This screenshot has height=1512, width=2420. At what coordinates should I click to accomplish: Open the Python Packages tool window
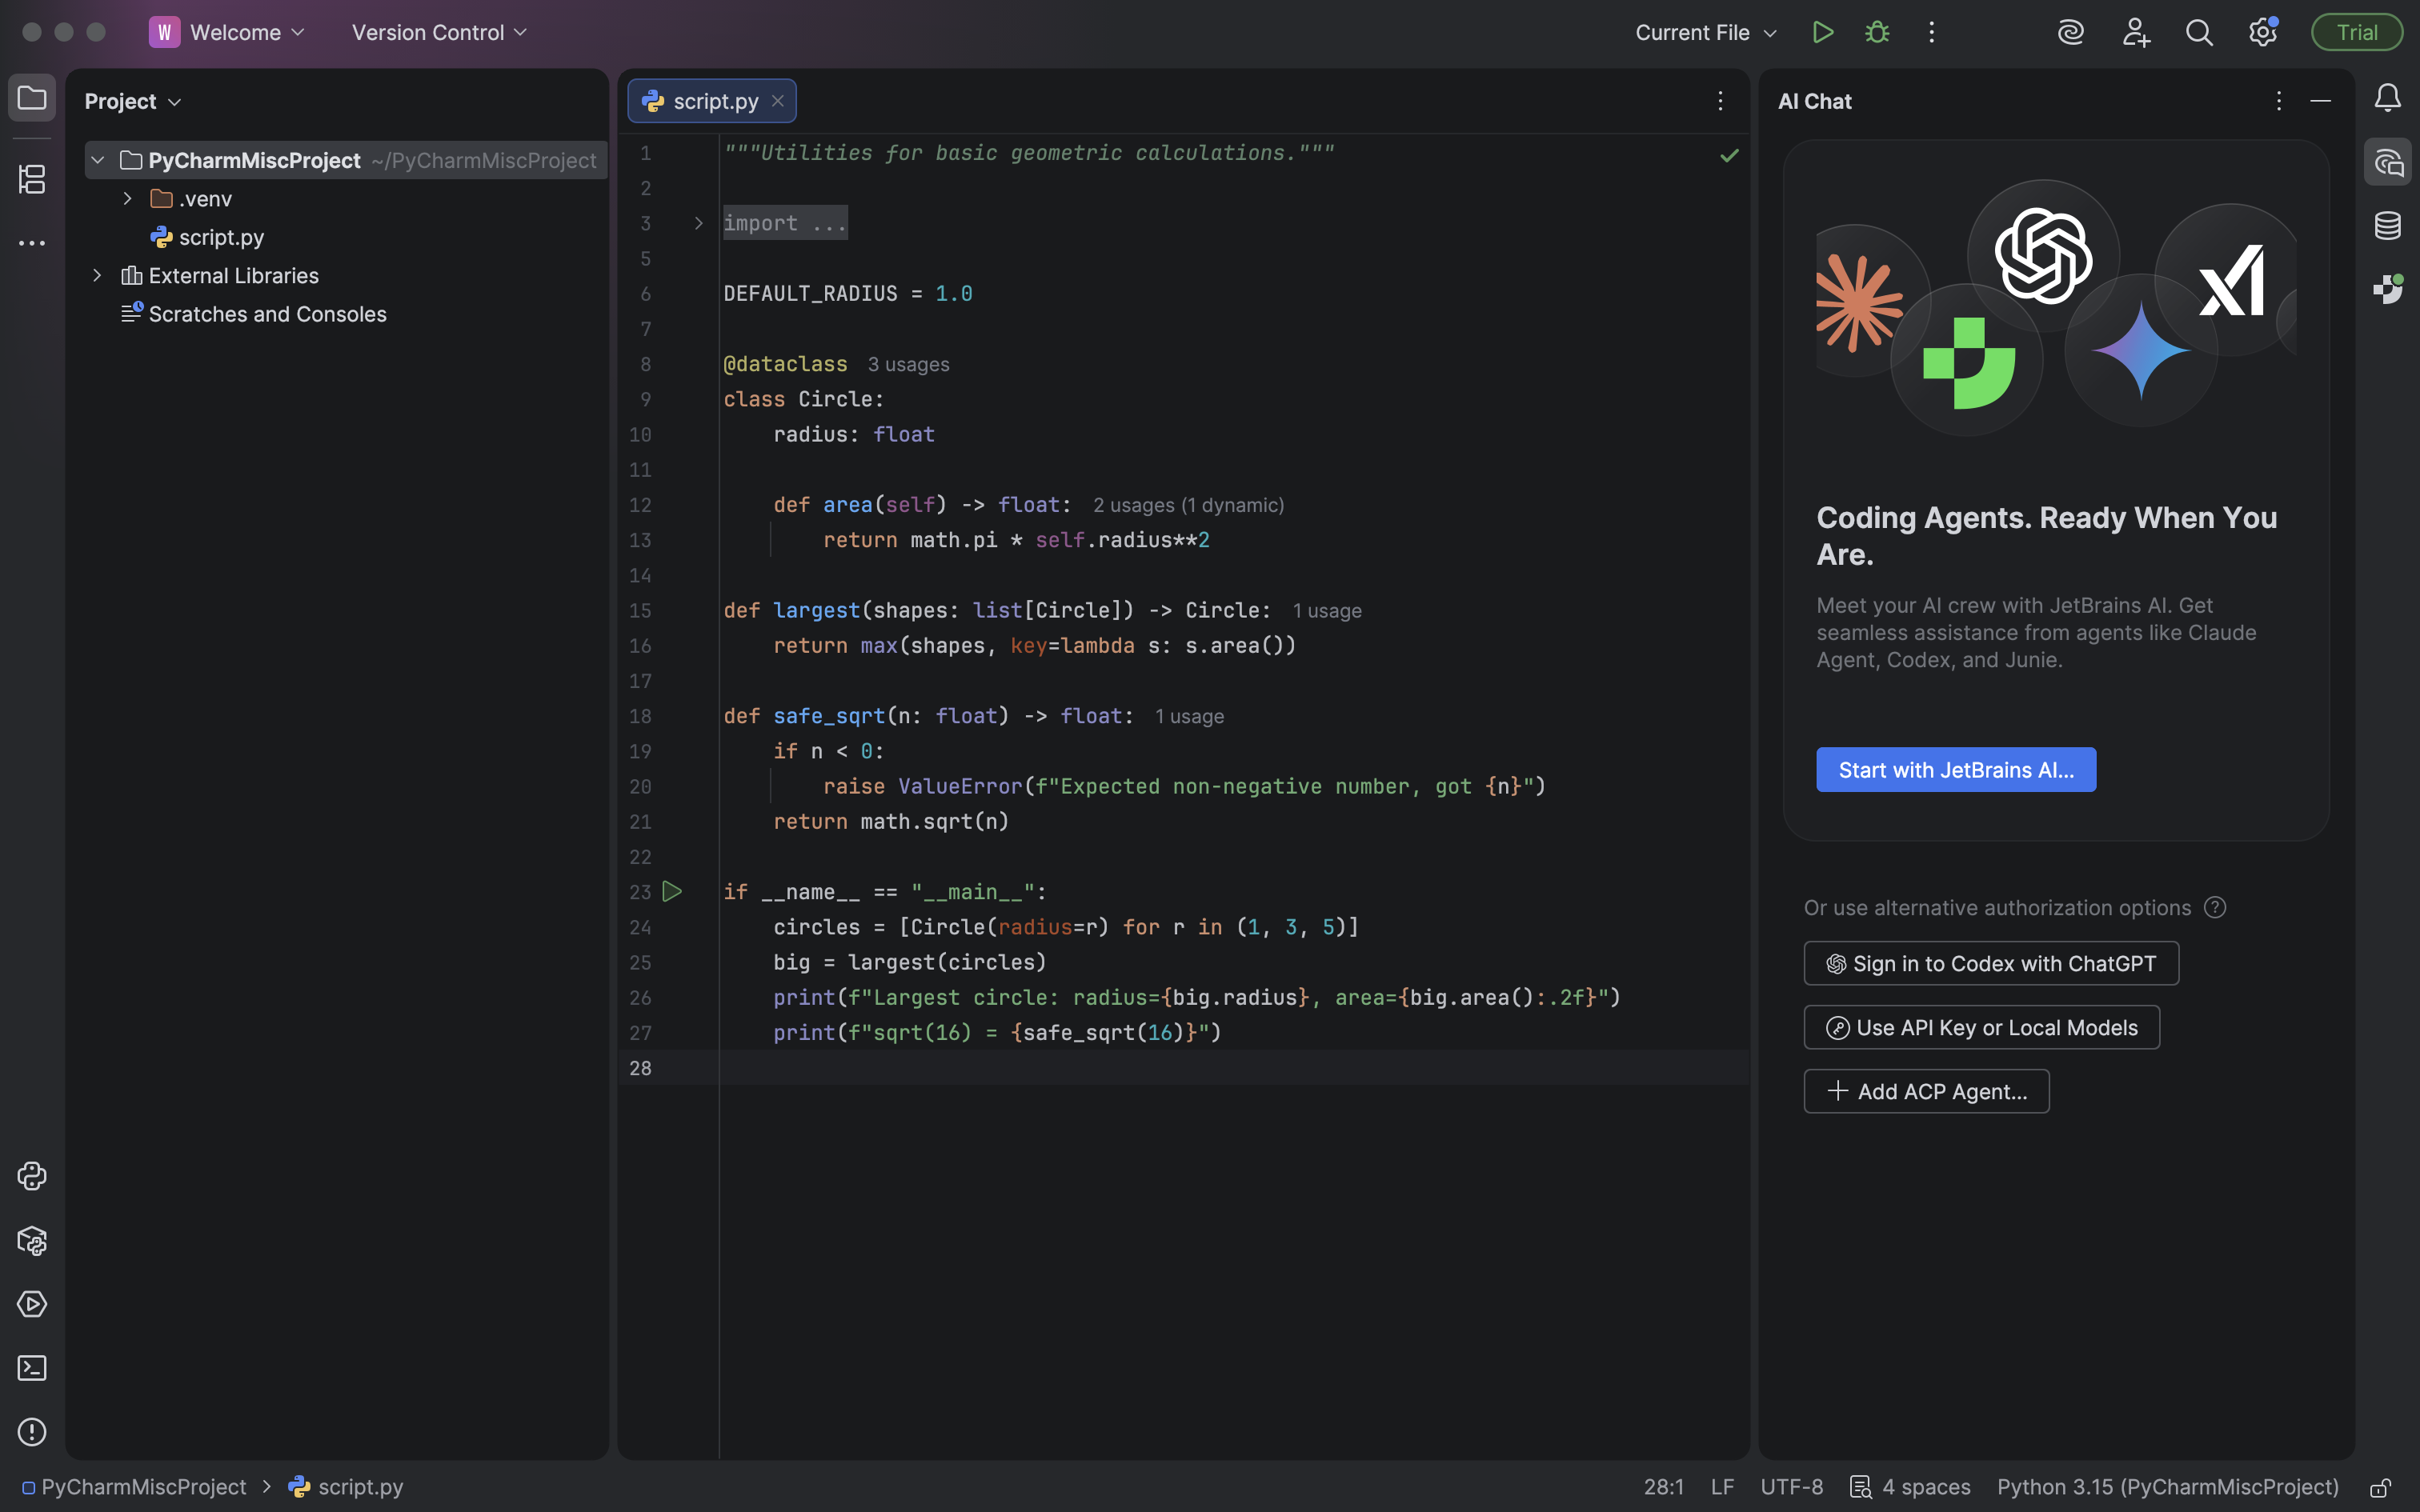pos(32,1240)
